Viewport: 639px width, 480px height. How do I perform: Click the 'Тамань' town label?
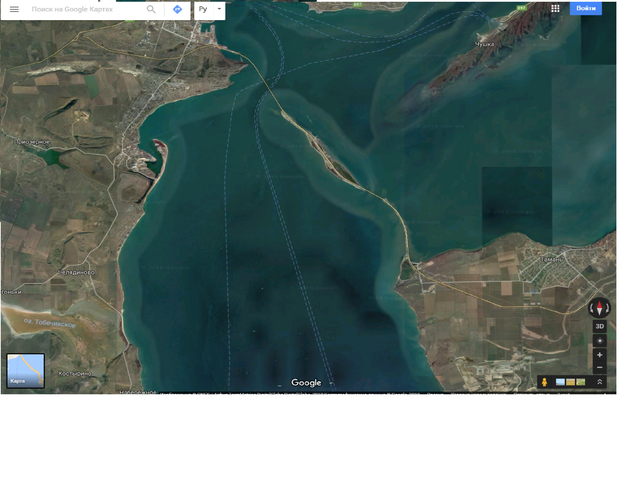tap(552, 259)
